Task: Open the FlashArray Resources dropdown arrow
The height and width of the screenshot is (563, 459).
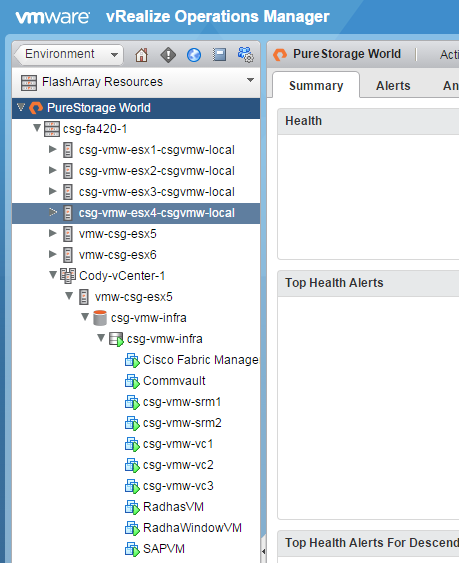Action: (x=250, y=80)
